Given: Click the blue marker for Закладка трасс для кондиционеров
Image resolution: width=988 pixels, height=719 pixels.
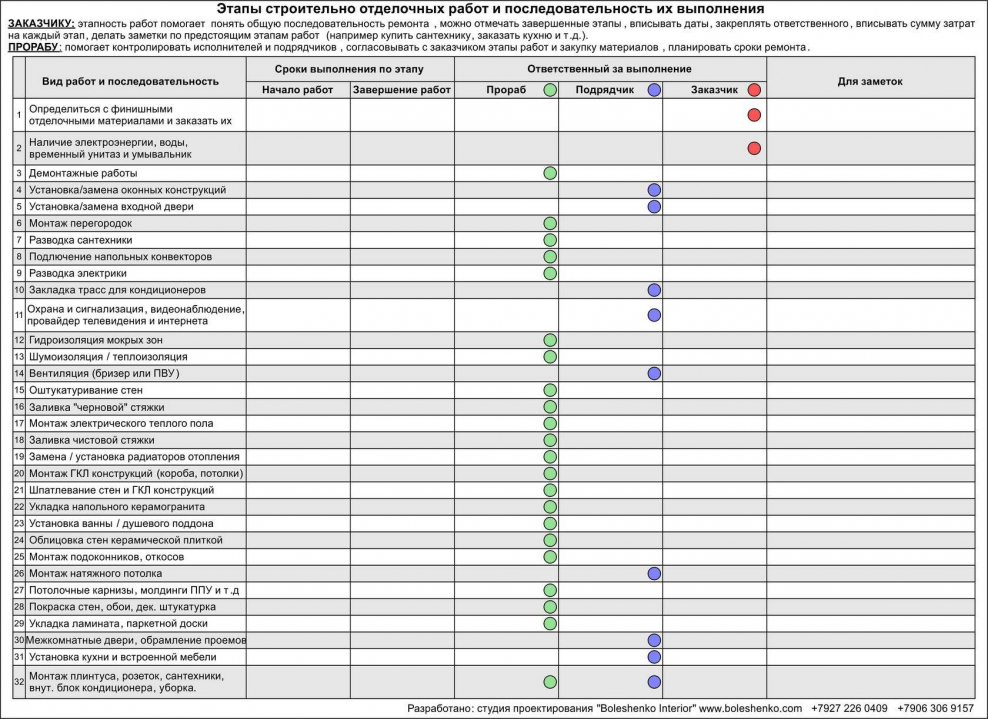Looking at the screenshot, I should point(653,290).
